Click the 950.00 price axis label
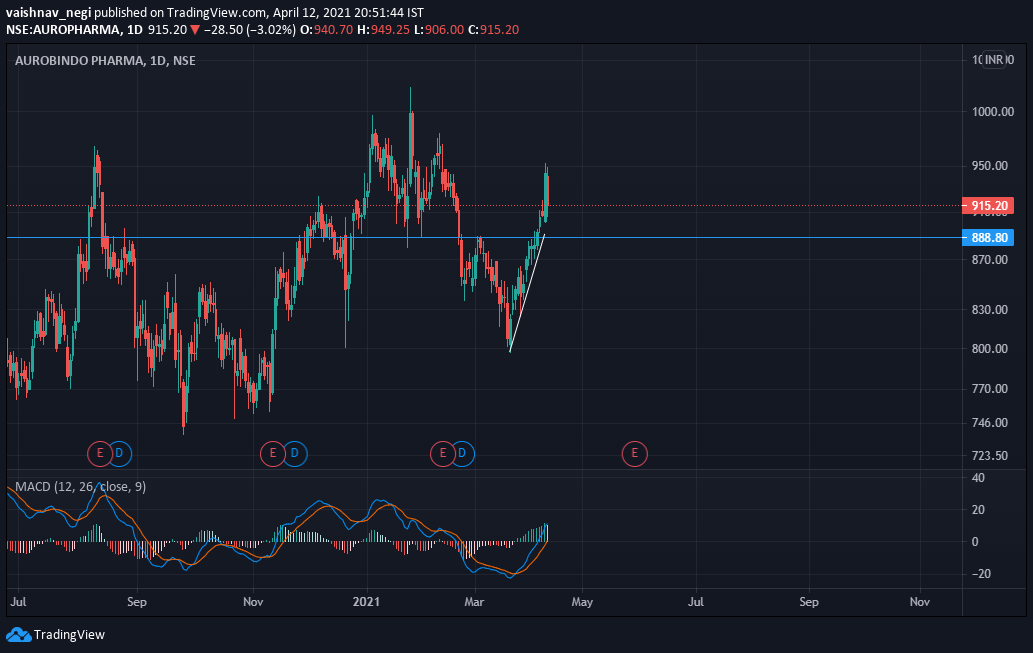Viewport: 1033px width, 653px height. tap(990, 165)
